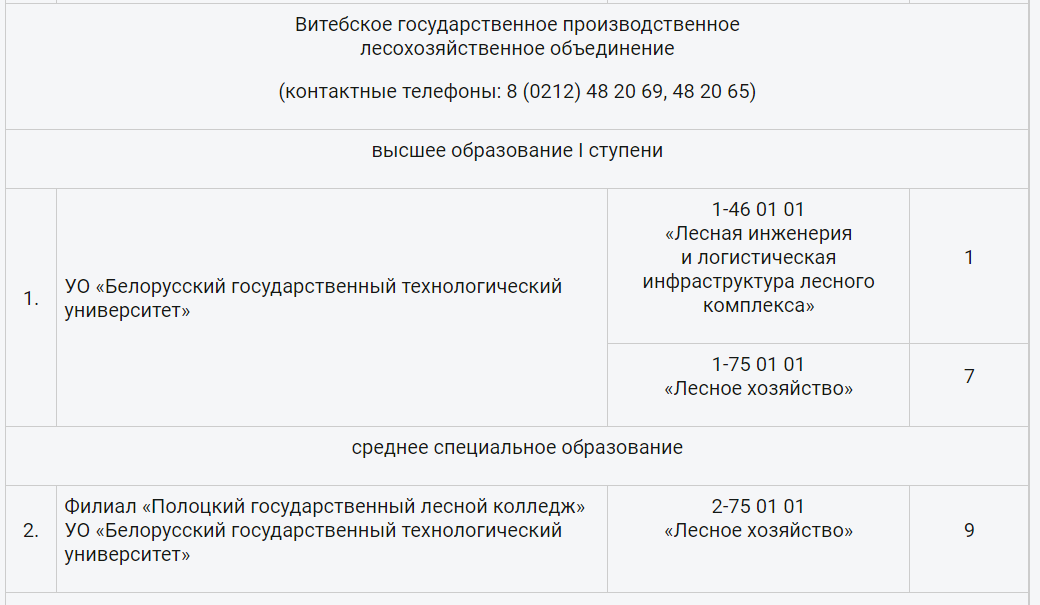
Task: Select row number 2. cell
Action: [x=31, y=539]
